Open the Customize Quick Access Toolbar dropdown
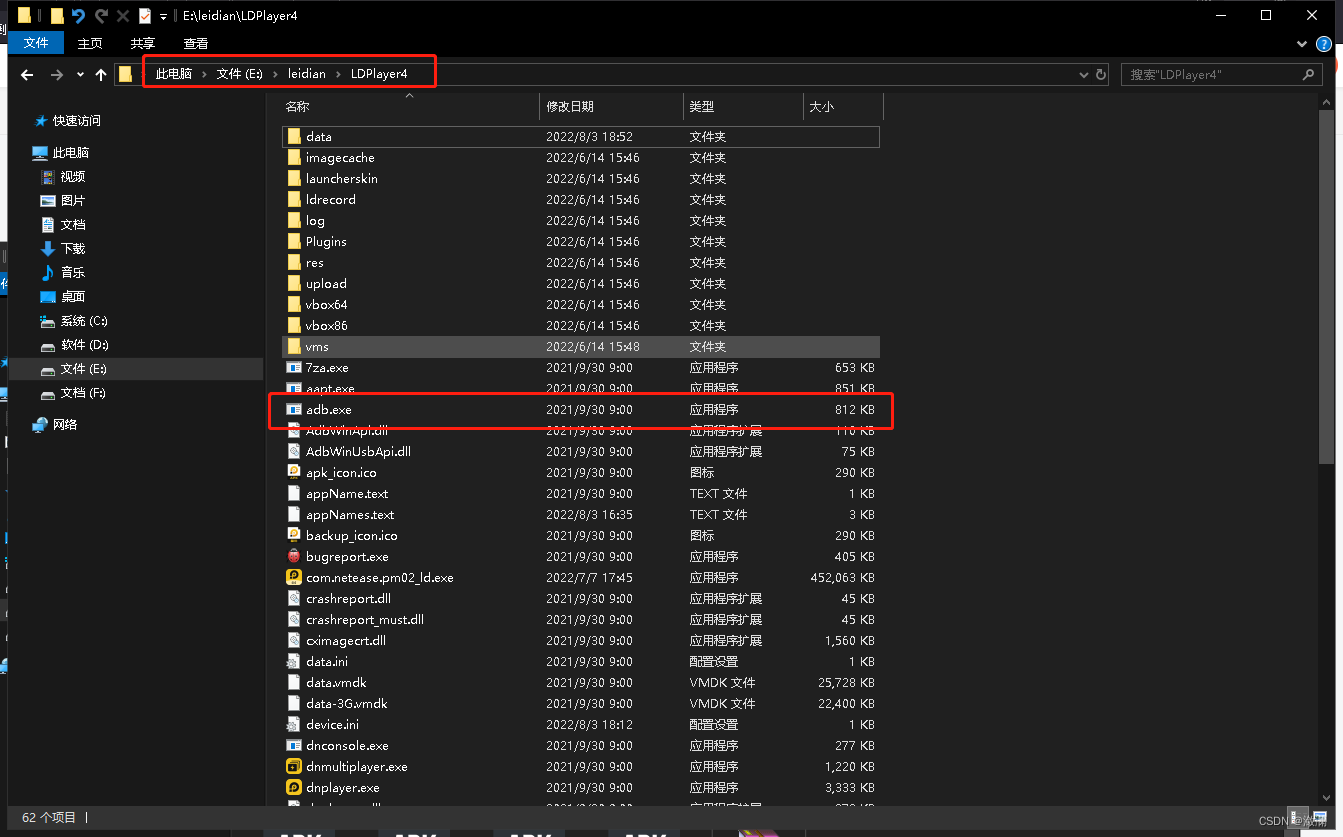1343x837 pixels. pyautogui.click(x=164, y=17)
